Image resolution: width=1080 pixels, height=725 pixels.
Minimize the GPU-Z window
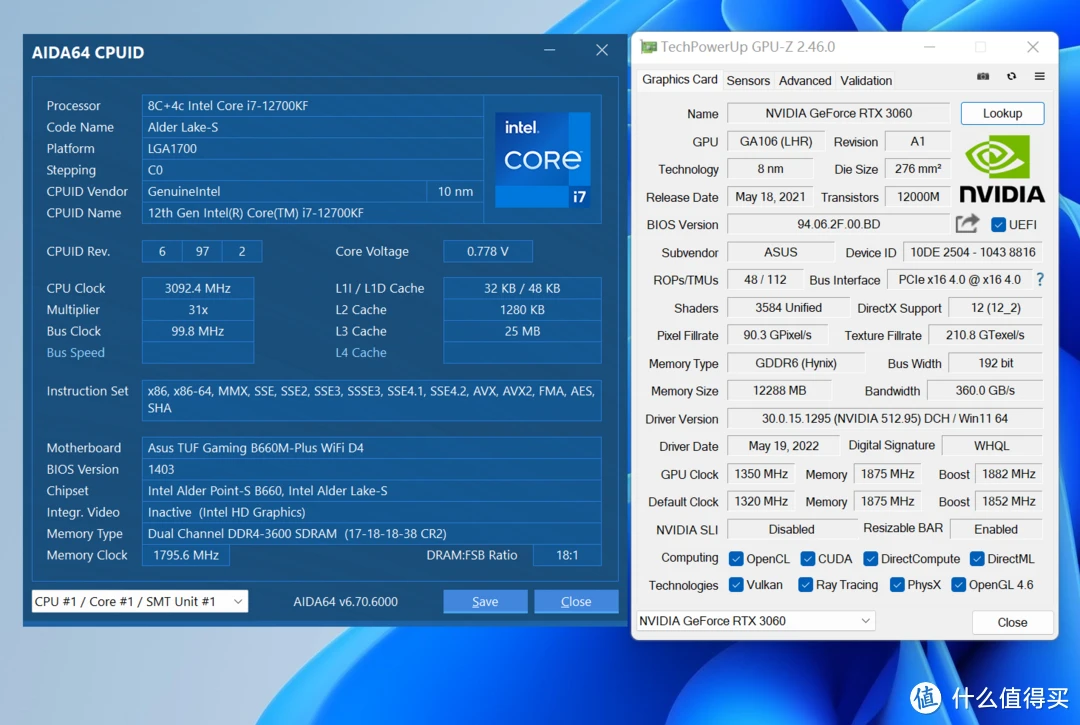[929, 47]
